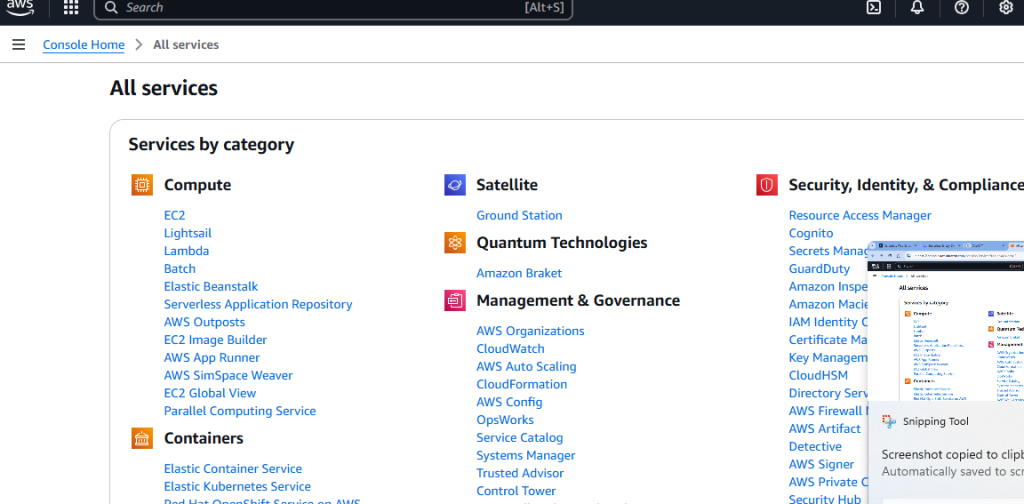This screenshot has height=504, width=1024.
Task: Open the services grid menu icon
Action: tap(71, 8)
